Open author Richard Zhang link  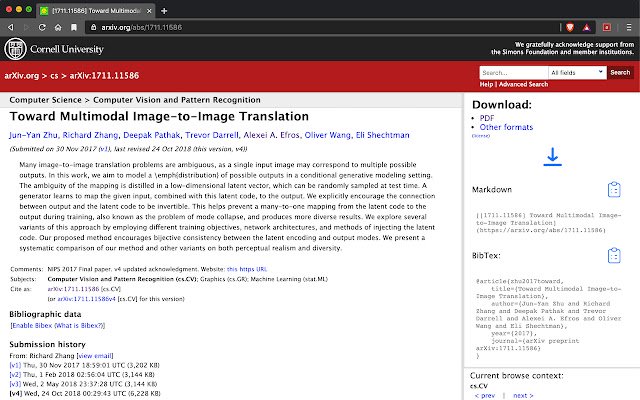point(90,135)
